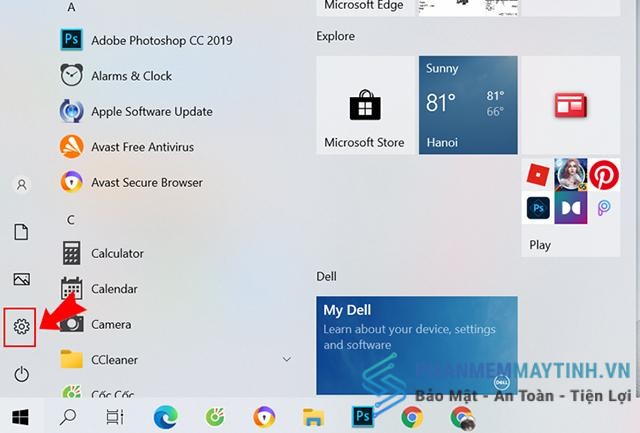Viewport: 640px width, 433px height.
Task: Click the Roblox icon in Play tile
Action: tap(538, 175)
